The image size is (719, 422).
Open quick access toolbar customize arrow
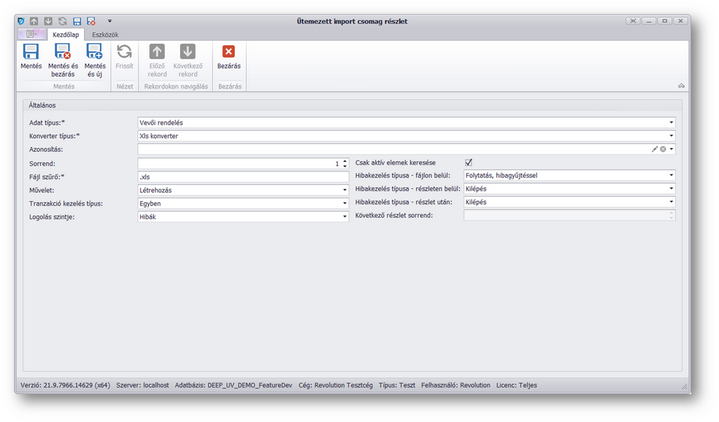pos(109,21)
